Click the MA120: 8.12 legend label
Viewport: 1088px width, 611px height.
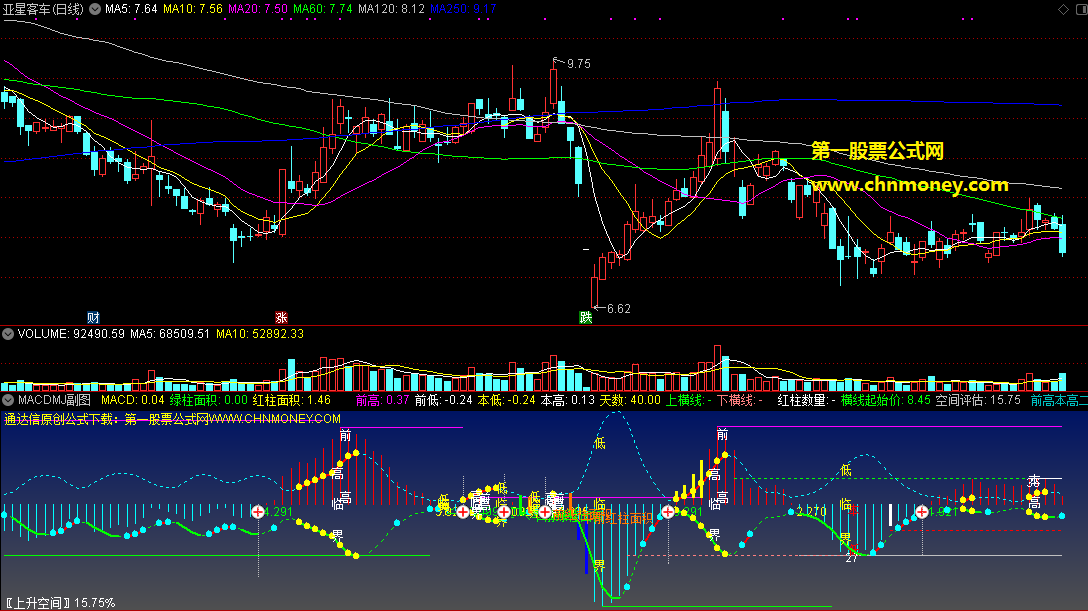(391, 9)
